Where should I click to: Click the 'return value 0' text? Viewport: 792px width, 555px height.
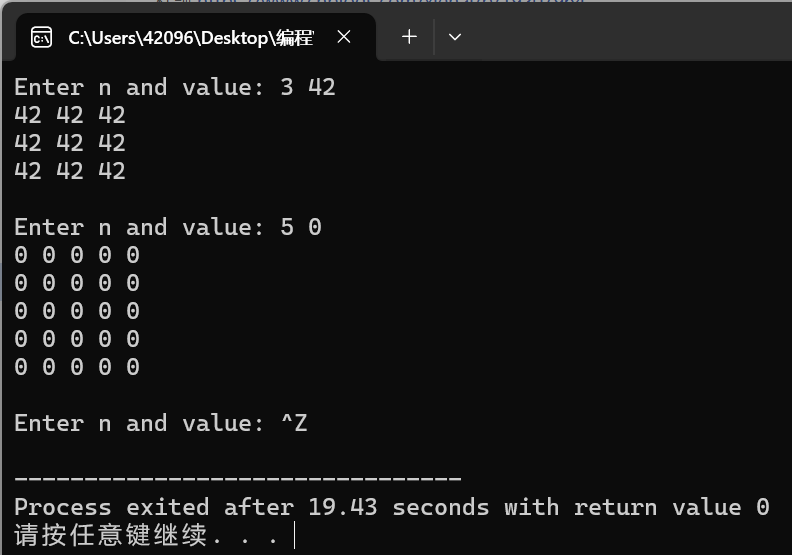point(672,507)
